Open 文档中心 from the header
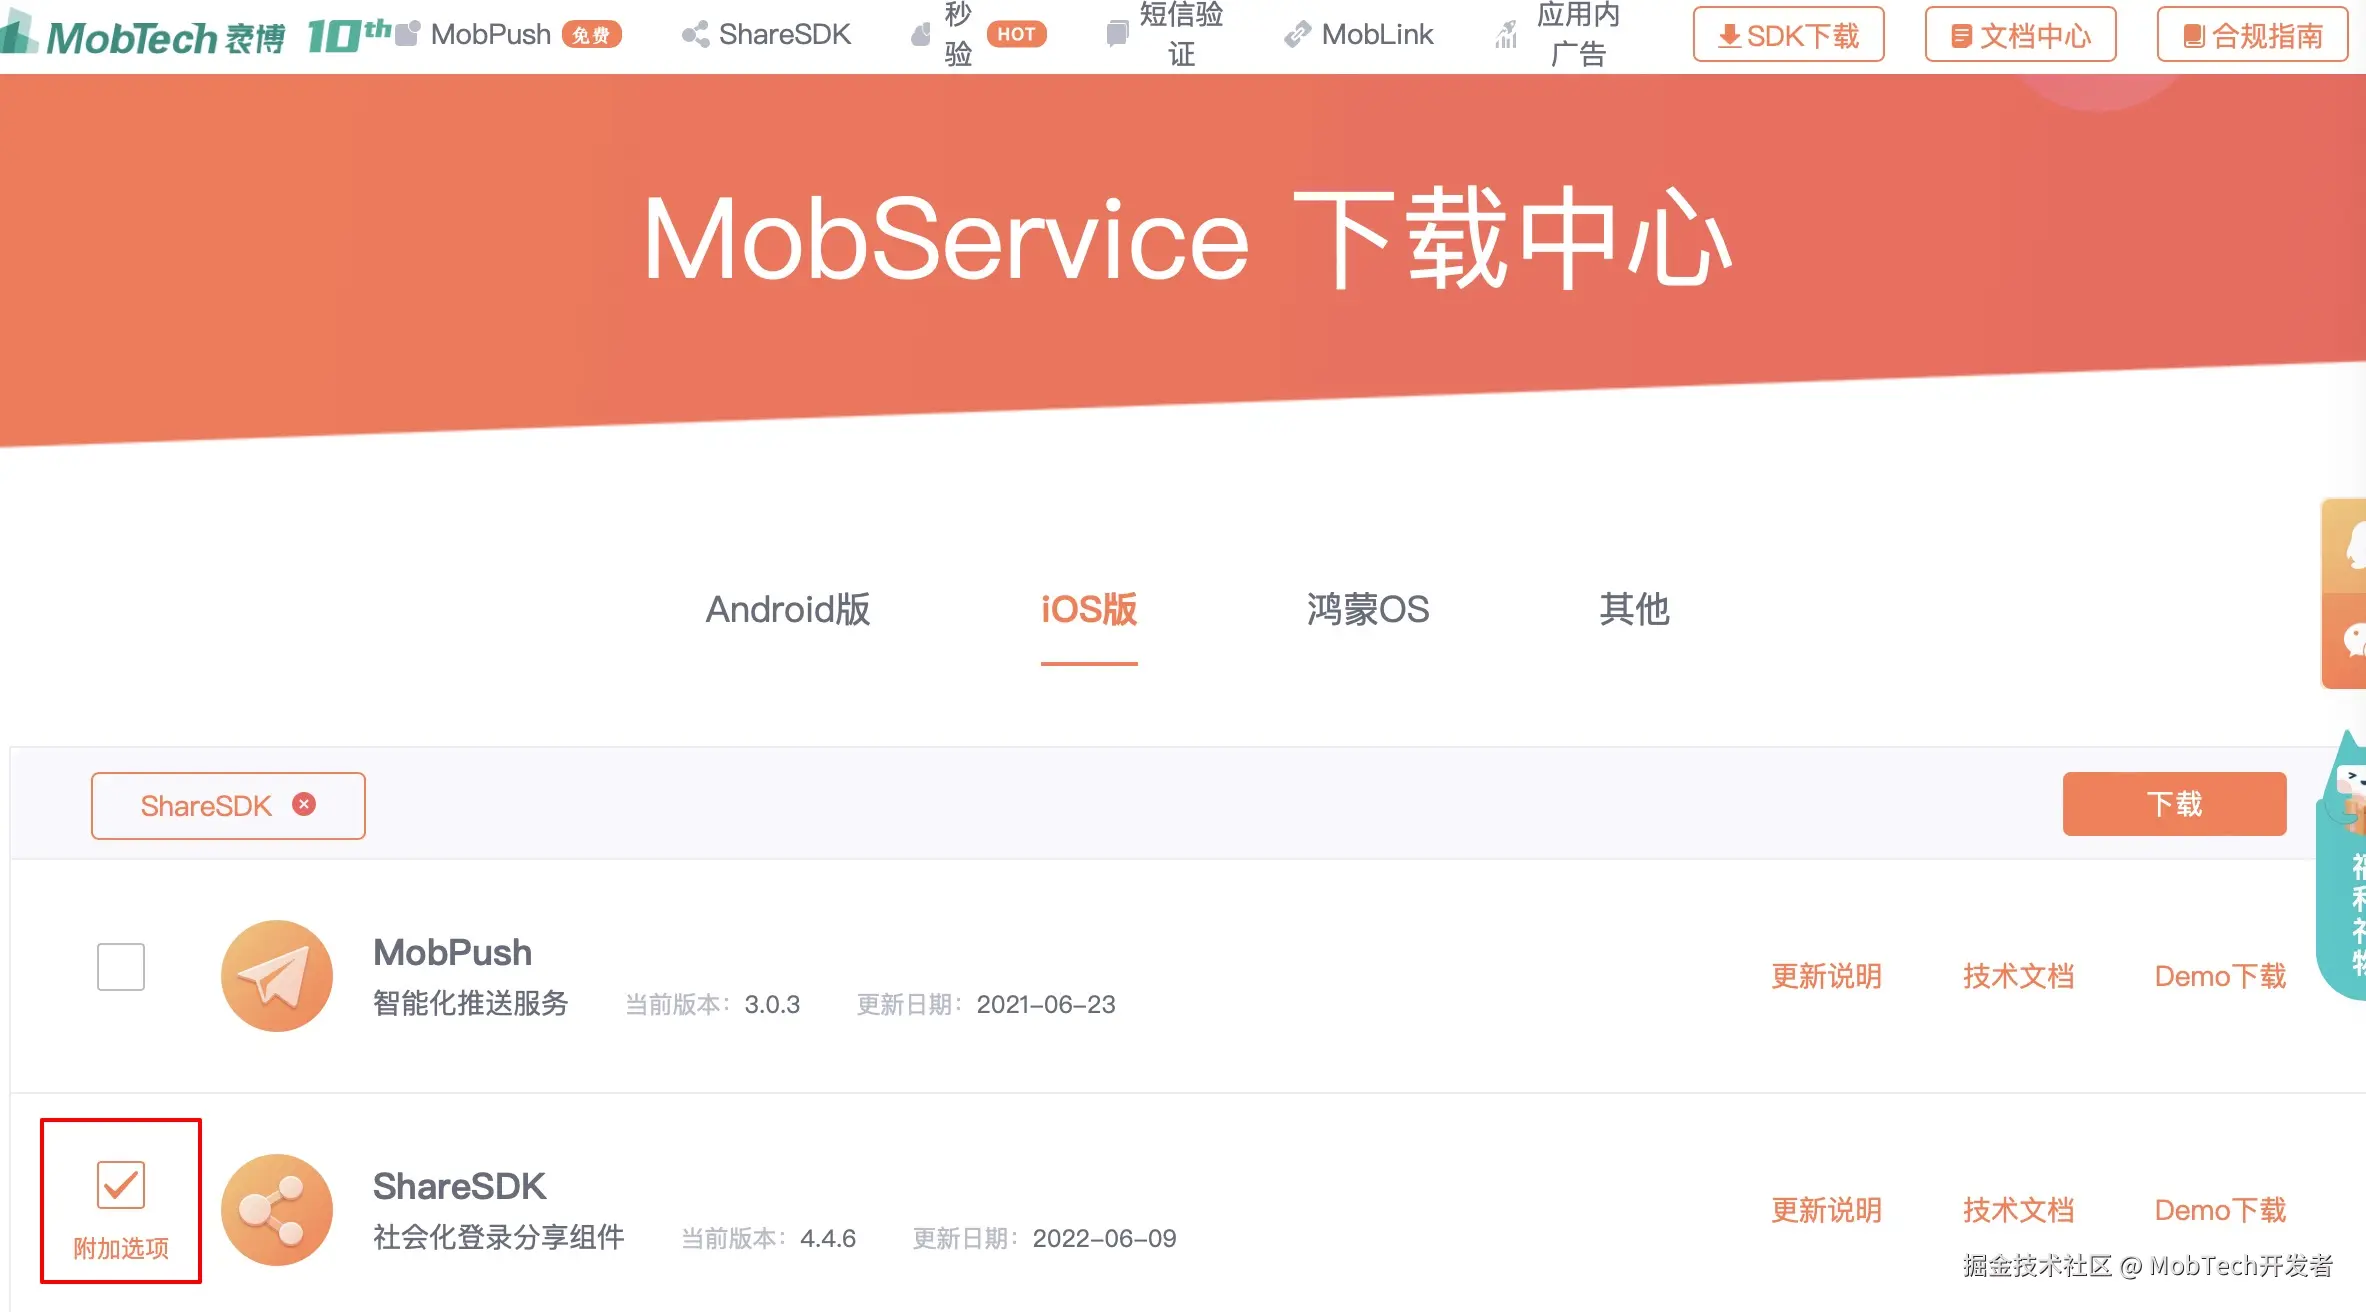Viewport: 2366px width, 1312px height. tap(2020, 35)
